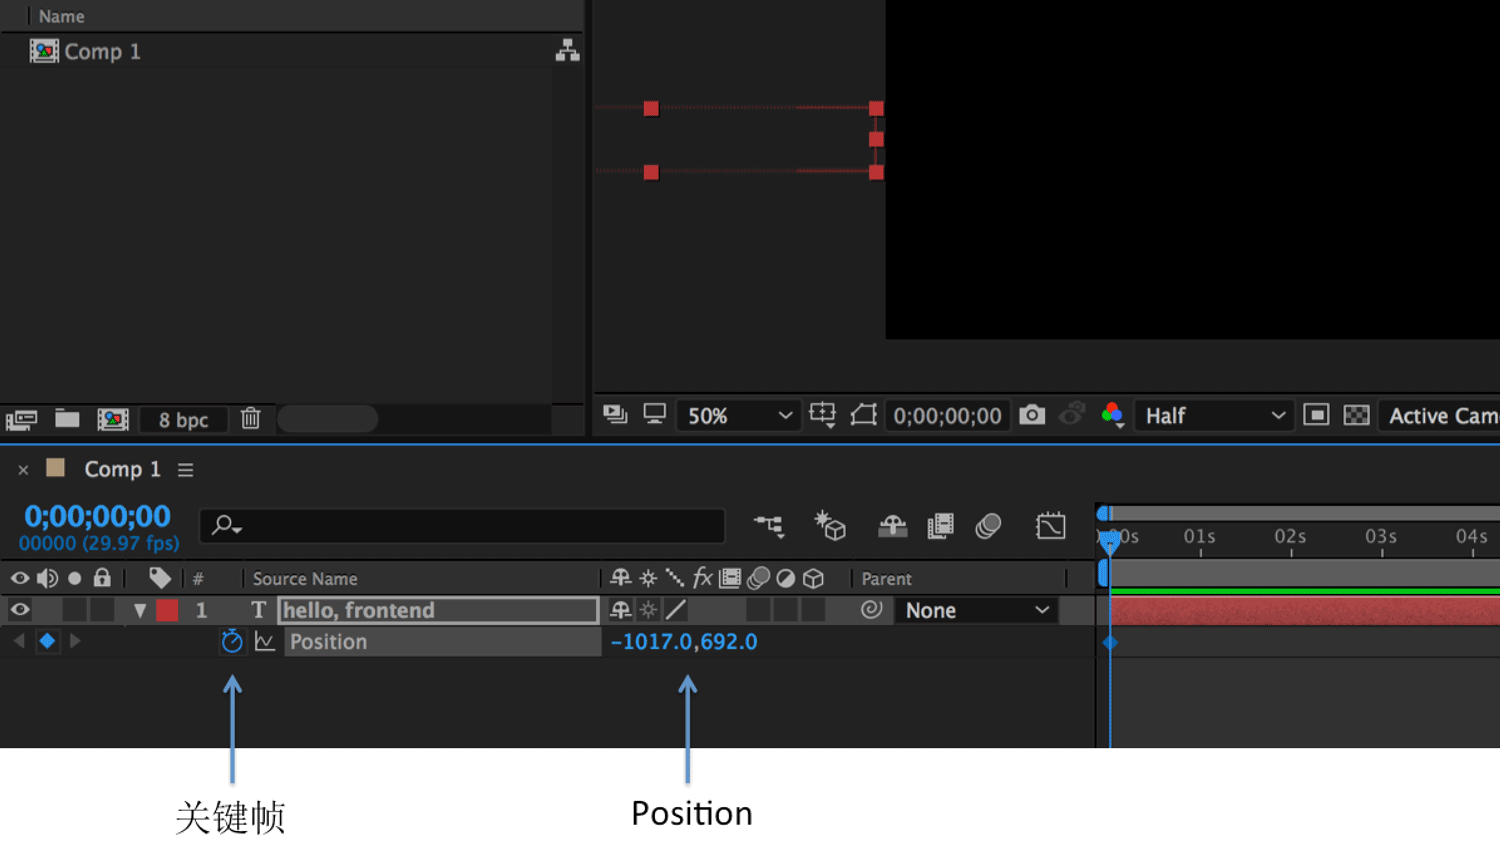Viewport: 1500px width, 847px height.
Task: Open the Comp 1 timeline panel menu
Action: (x=186, y=470)
